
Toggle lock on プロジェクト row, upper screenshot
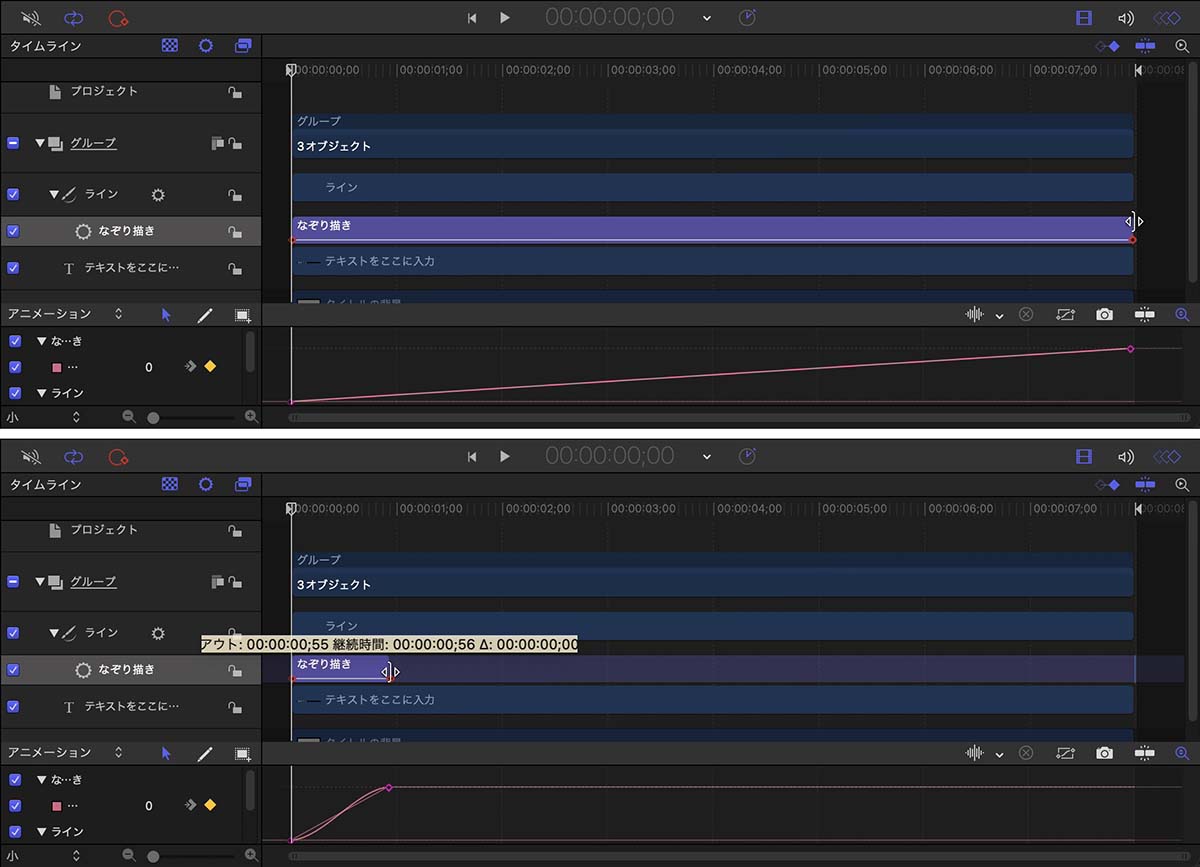click(x=234, y=92)
